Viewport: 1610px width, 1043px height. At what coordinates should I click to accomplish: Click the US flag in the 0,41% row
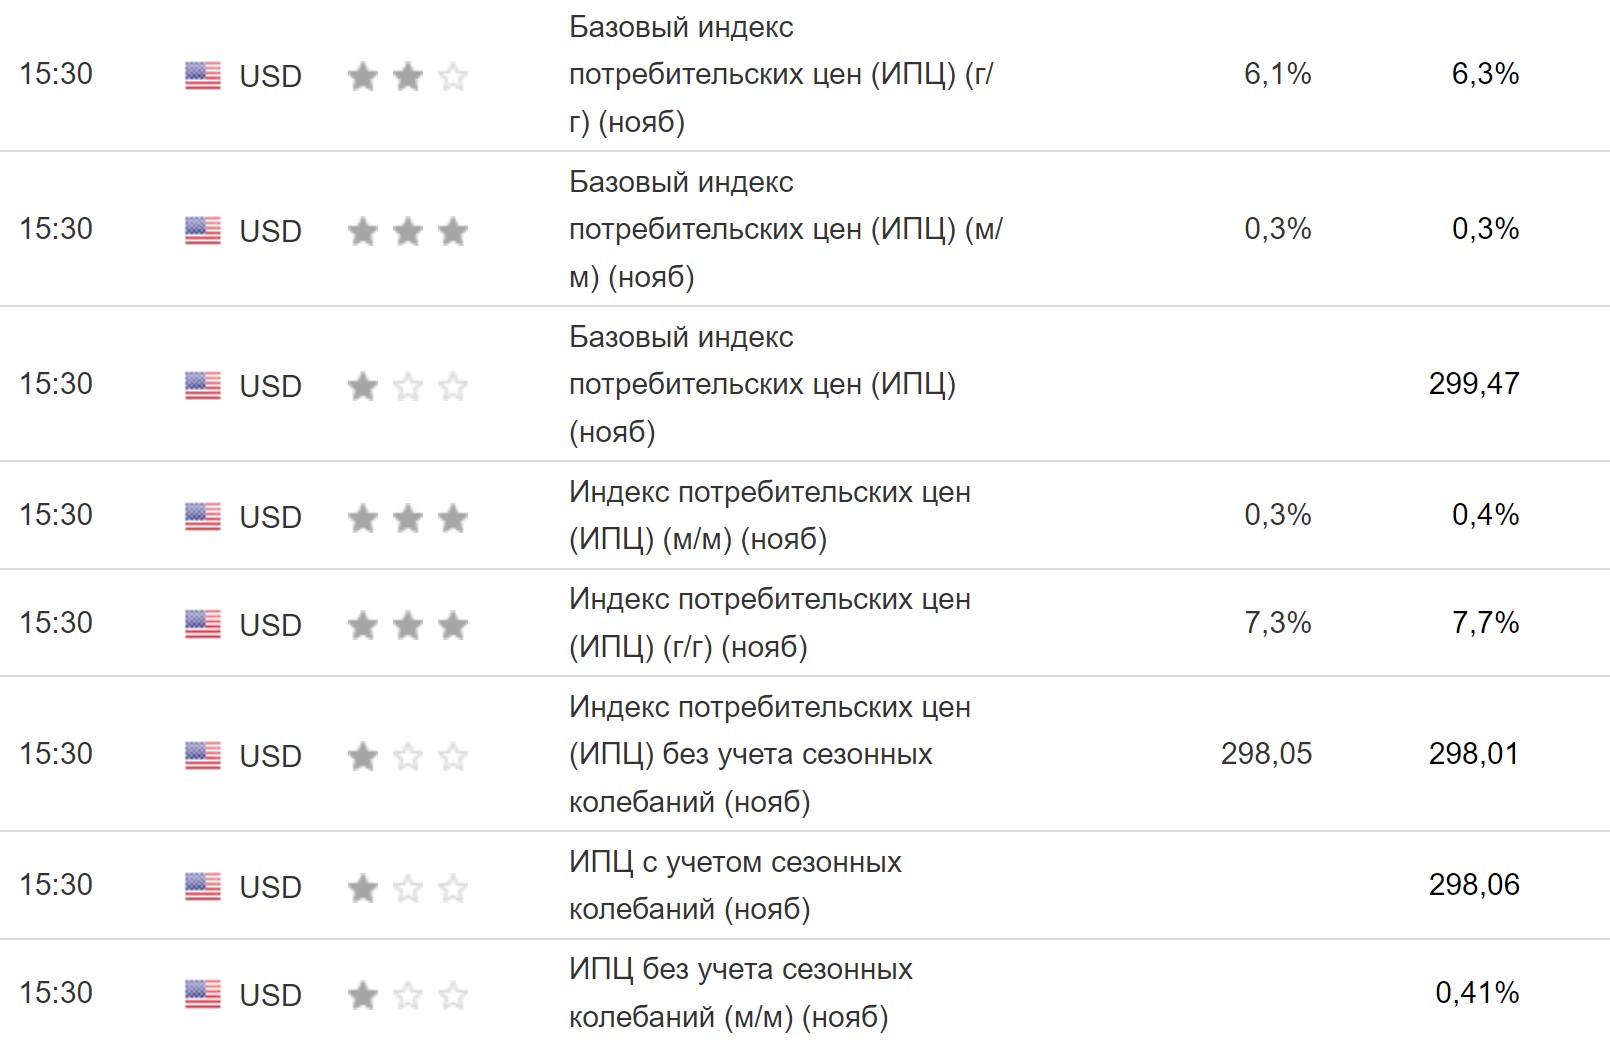click(x=202, y=995)
